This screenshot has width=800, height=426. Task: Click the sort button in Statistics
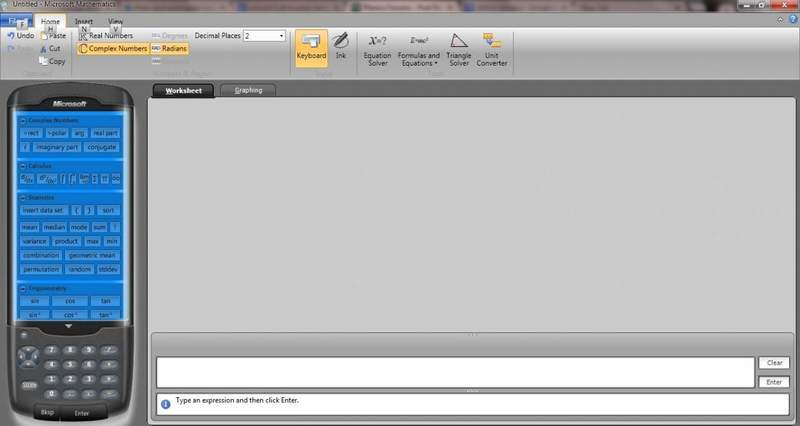(109, 210)
